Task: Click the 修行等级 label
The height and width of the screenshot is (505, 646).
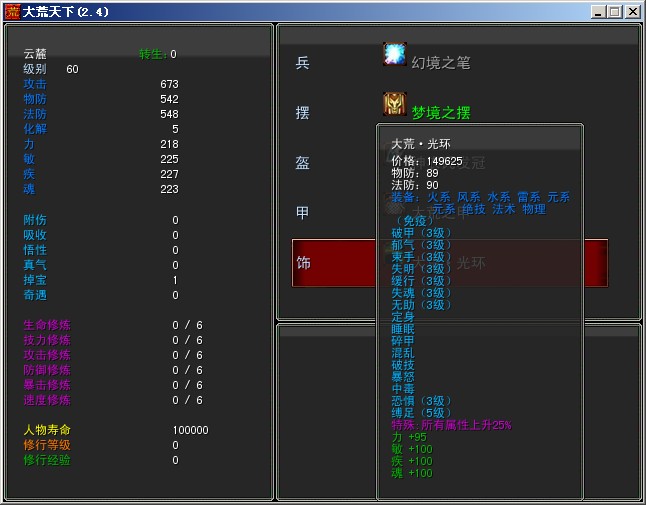Action: click(47, 445)
